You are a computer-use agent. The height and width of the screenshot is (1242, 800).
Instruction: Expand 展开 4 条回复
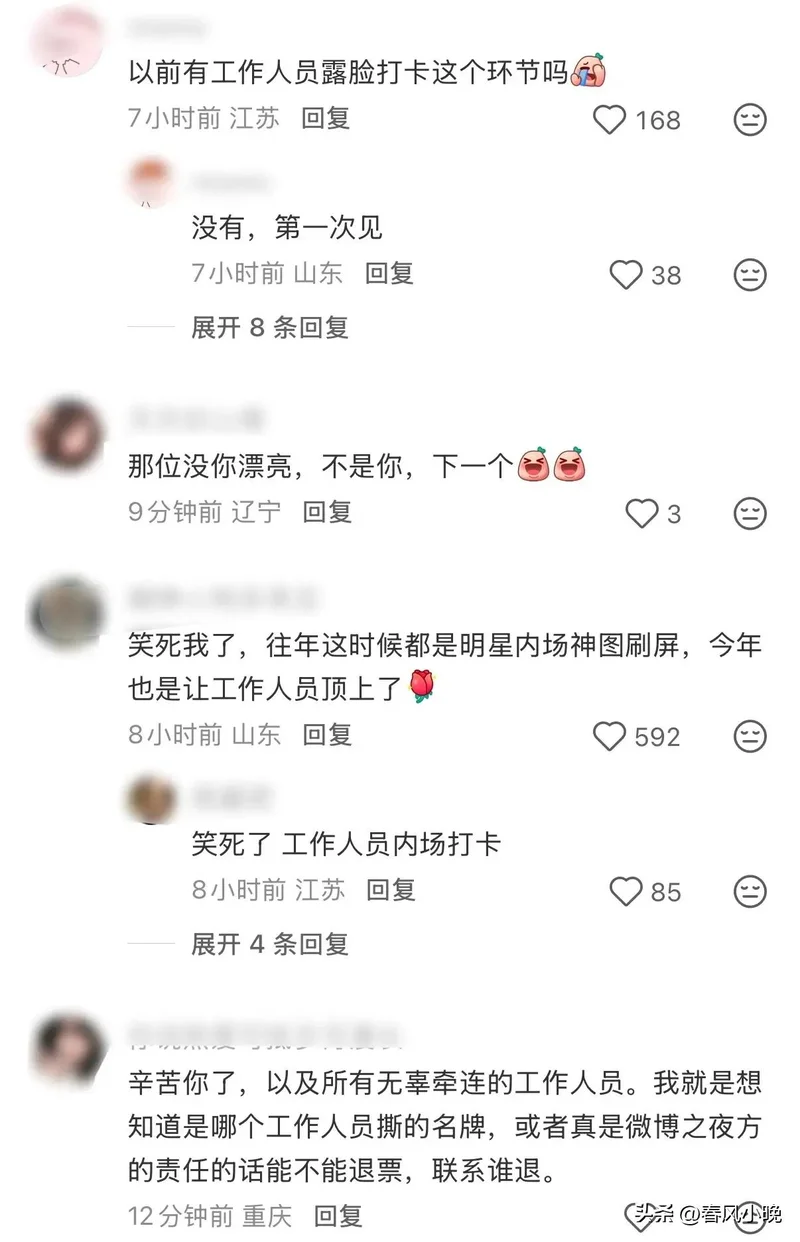(x=270, y=944)
